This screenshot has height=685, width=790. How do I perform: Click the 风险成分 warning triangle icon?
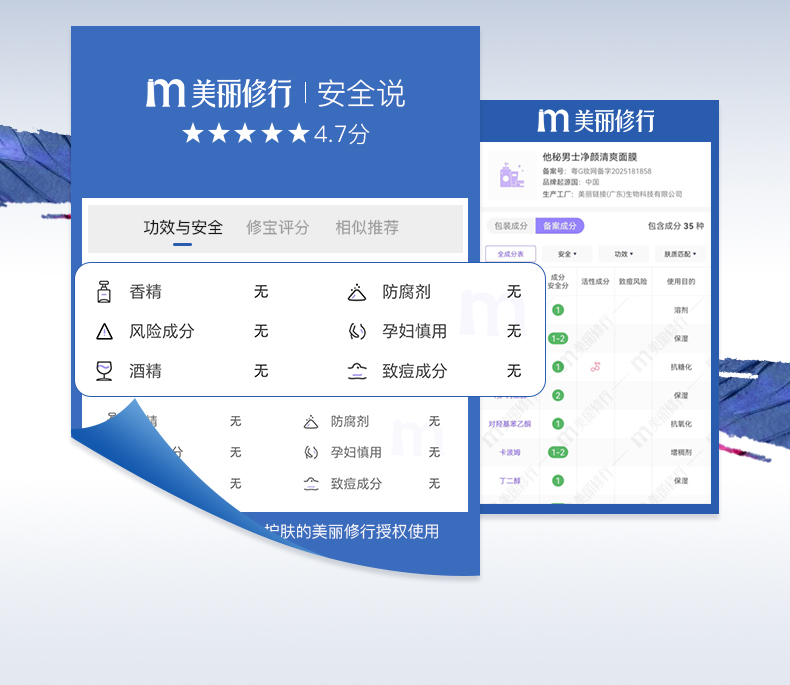click(104, 331)
